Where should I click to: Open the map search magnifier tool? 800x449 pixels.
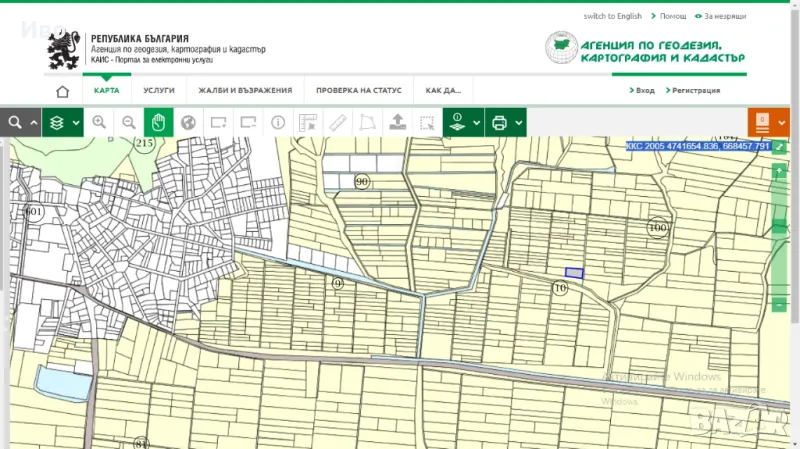[15, 123]
